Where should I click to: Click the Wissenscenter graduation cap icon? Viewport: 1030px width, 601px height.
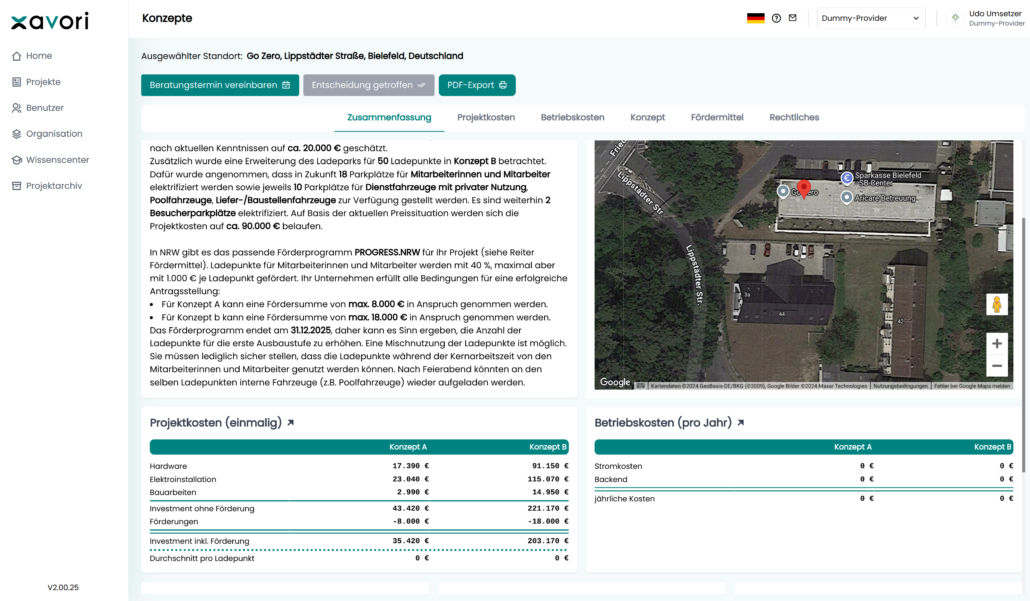click(x=16, y=160)
